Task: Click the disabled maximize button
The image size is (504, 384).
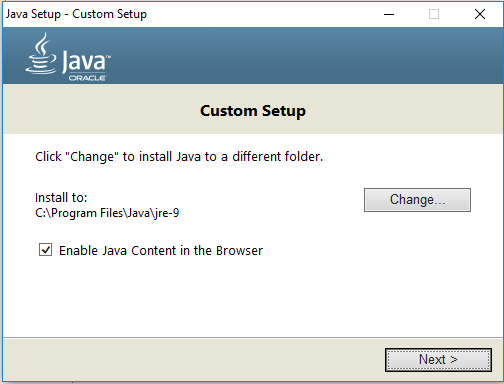Action: 434,14
